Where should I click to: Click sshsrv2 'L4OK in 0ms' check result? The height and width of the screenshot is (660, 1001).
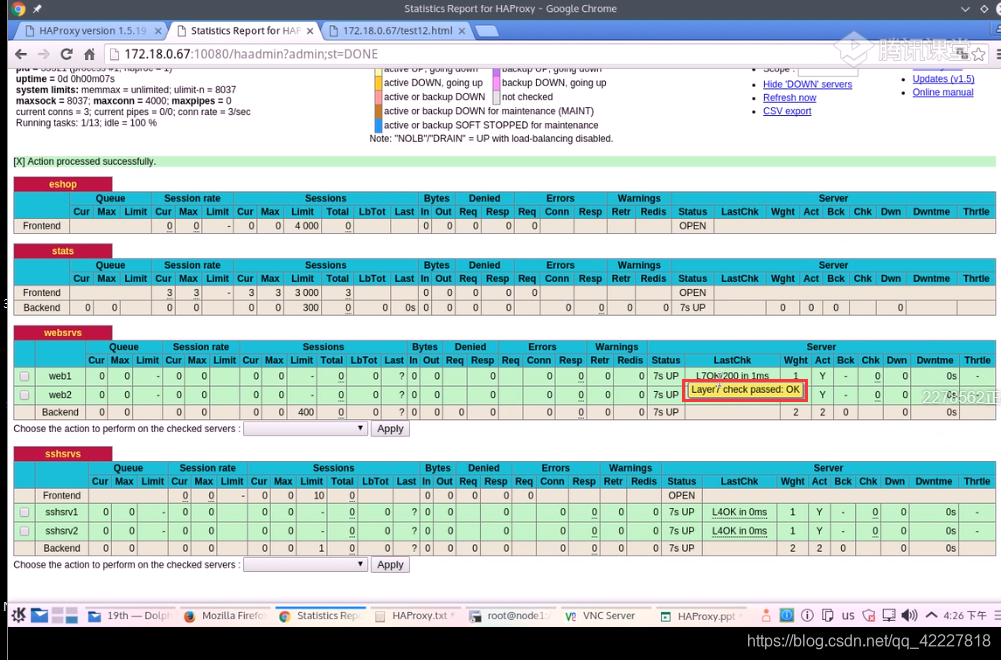tap(739, 531)
